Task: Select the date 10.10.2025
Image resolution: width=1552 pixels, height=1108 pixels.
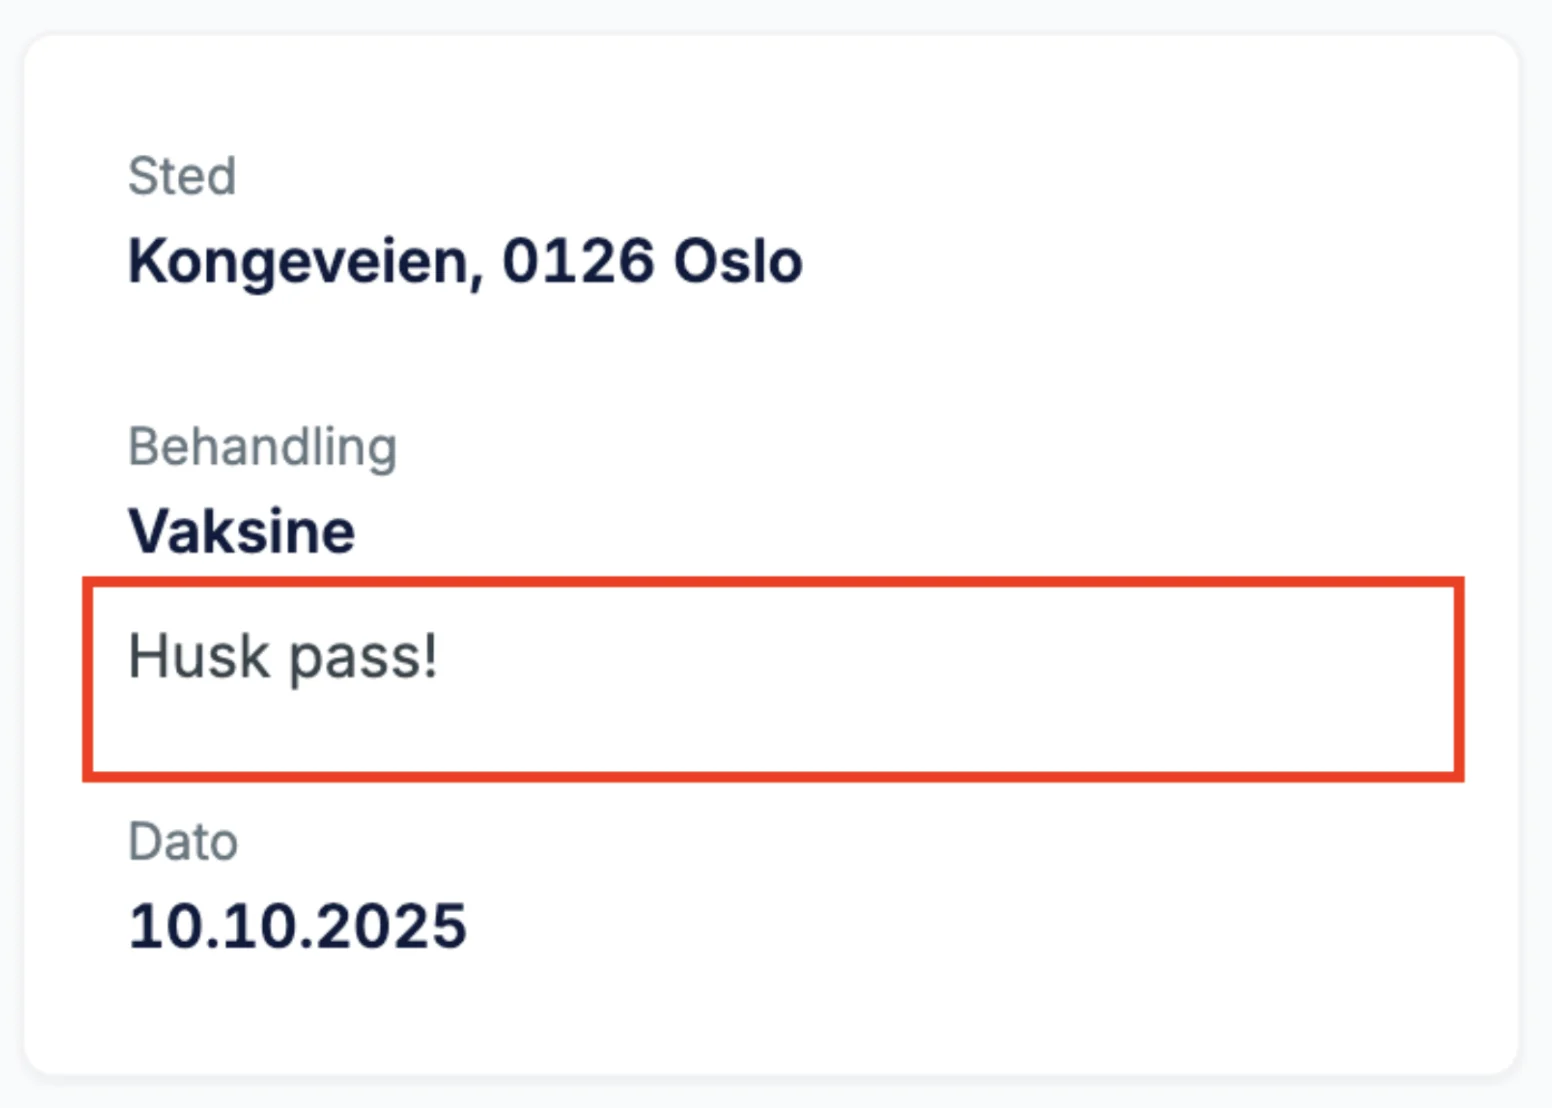Action: [x=297, y=926]
